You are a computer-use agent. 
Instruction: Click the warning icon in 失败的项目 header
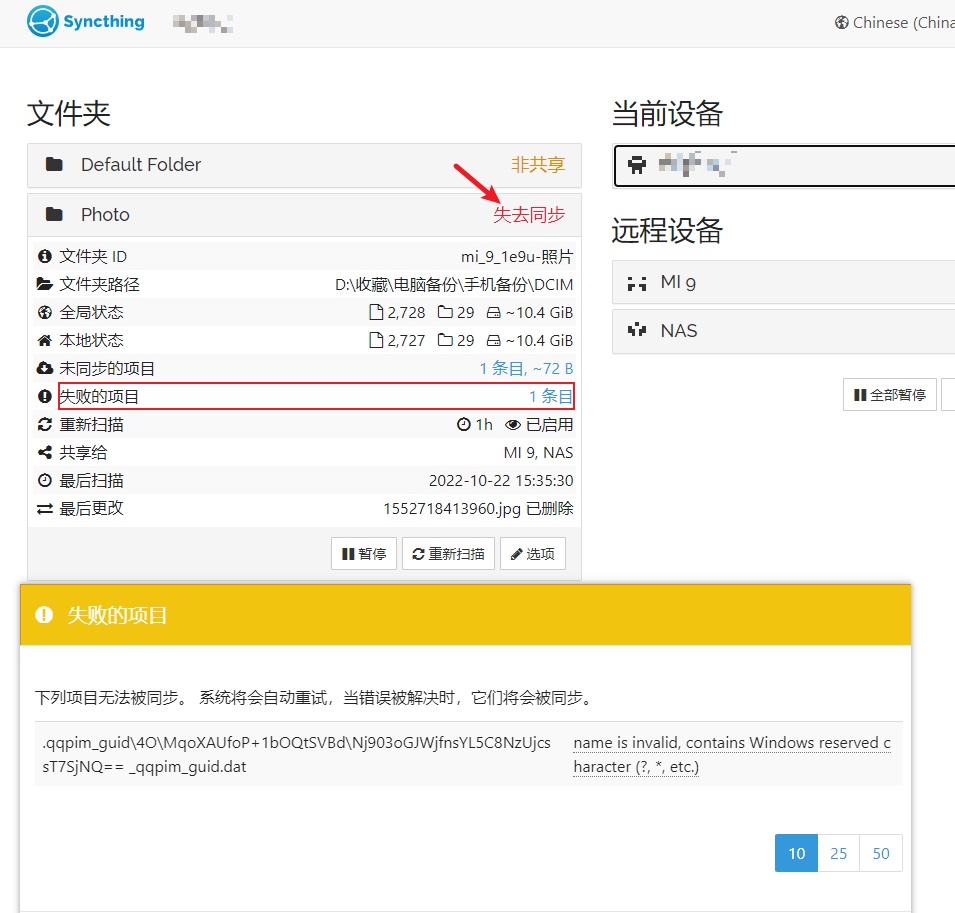(x=44, y=615)
